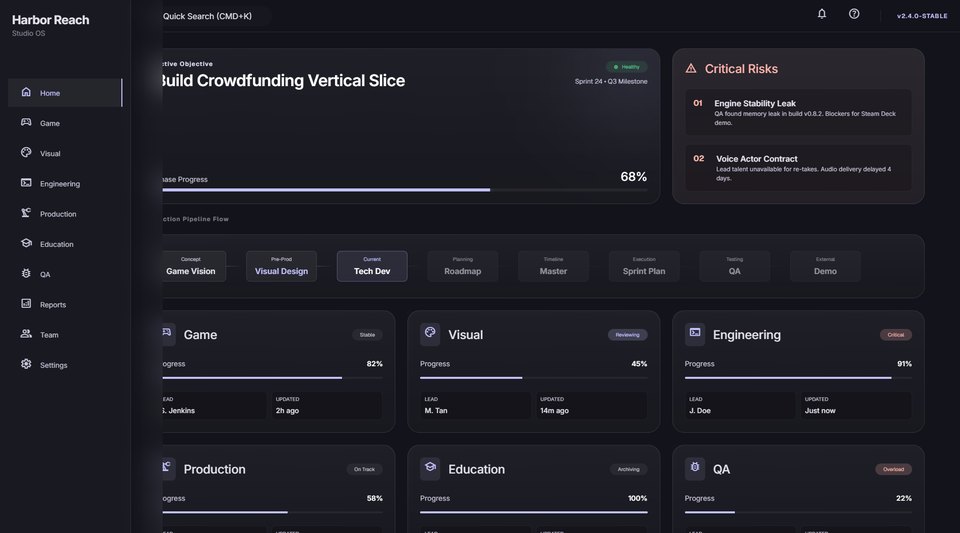The height and width of the screenshot is (533, 960).
Task: Click the Education graduation cap sidebar icon
Action: (x=26, y=243)
